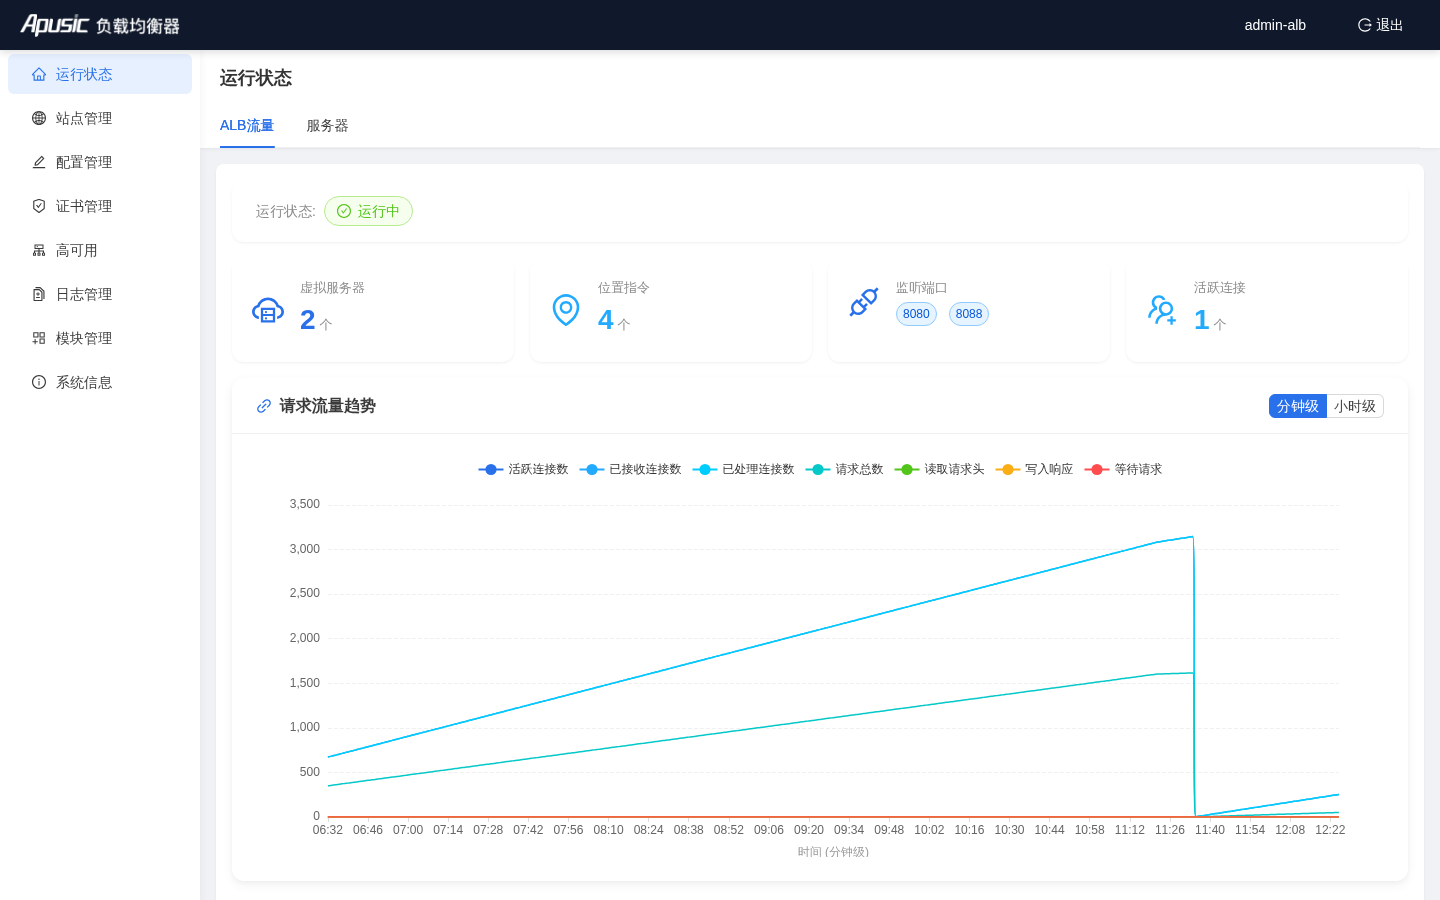Click the user-add icon in 活跃连接 card
Image resolution: width=1440 pixels, height=900 pixels.
point(1162,310)
